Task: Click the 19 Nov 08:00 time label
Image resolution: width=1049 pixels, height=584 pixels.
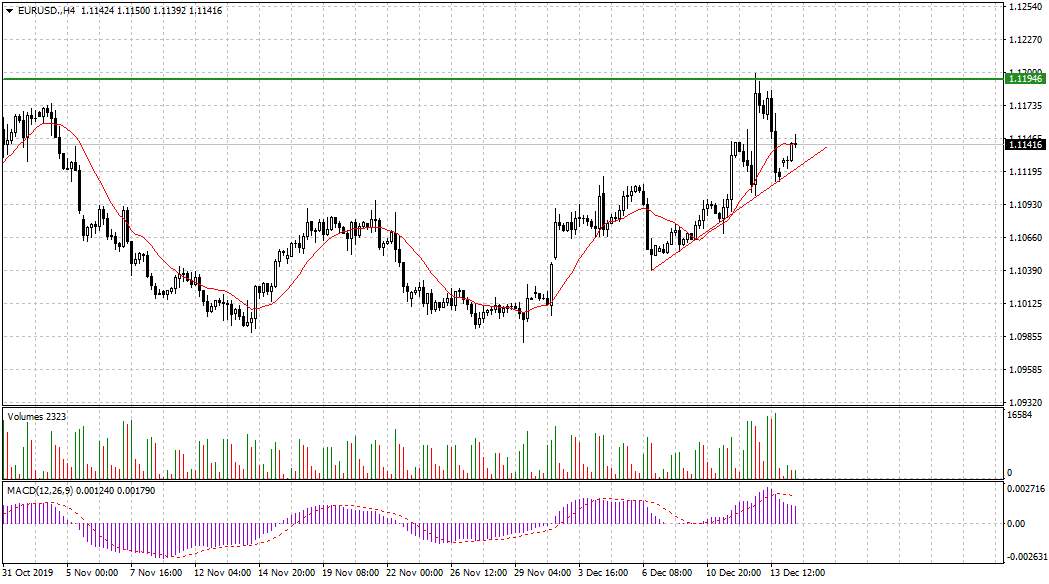Action: point(352,574)
